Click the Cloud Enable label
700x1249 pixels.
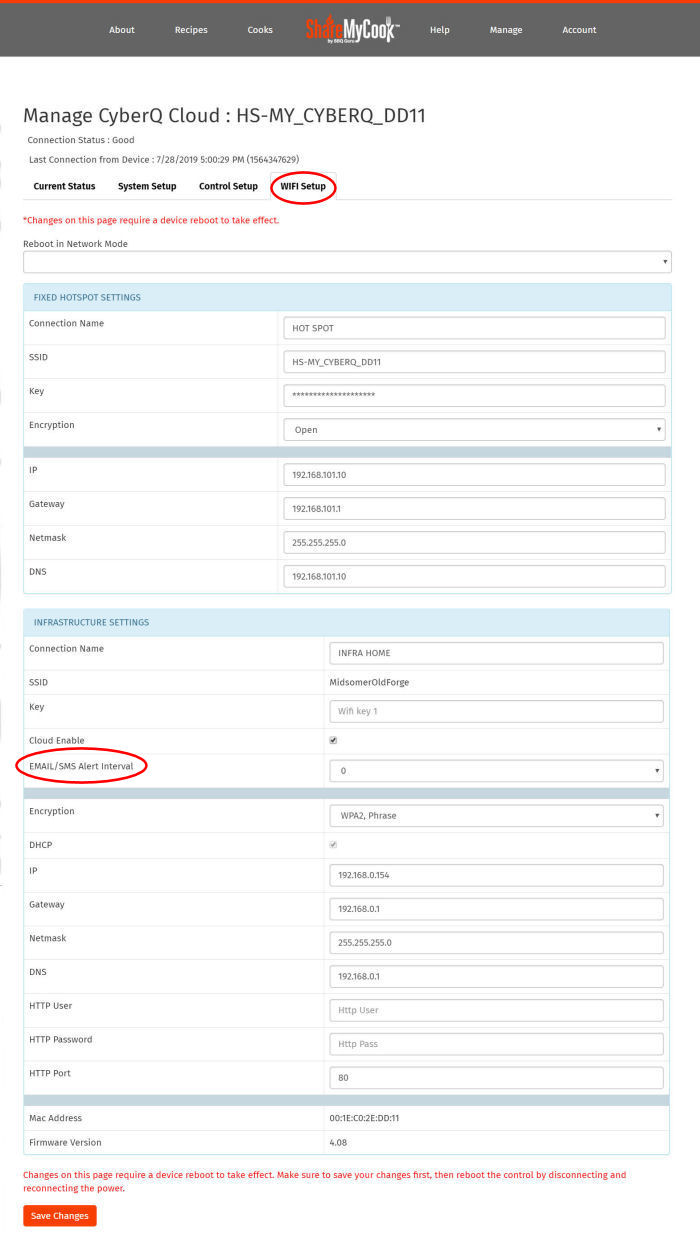pos(57,741)
